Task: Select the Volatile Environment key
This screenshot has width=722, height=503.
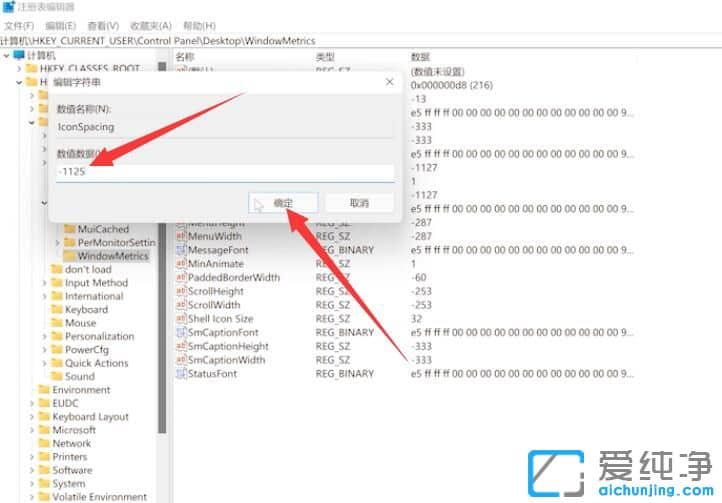Action: coord(99,497)
